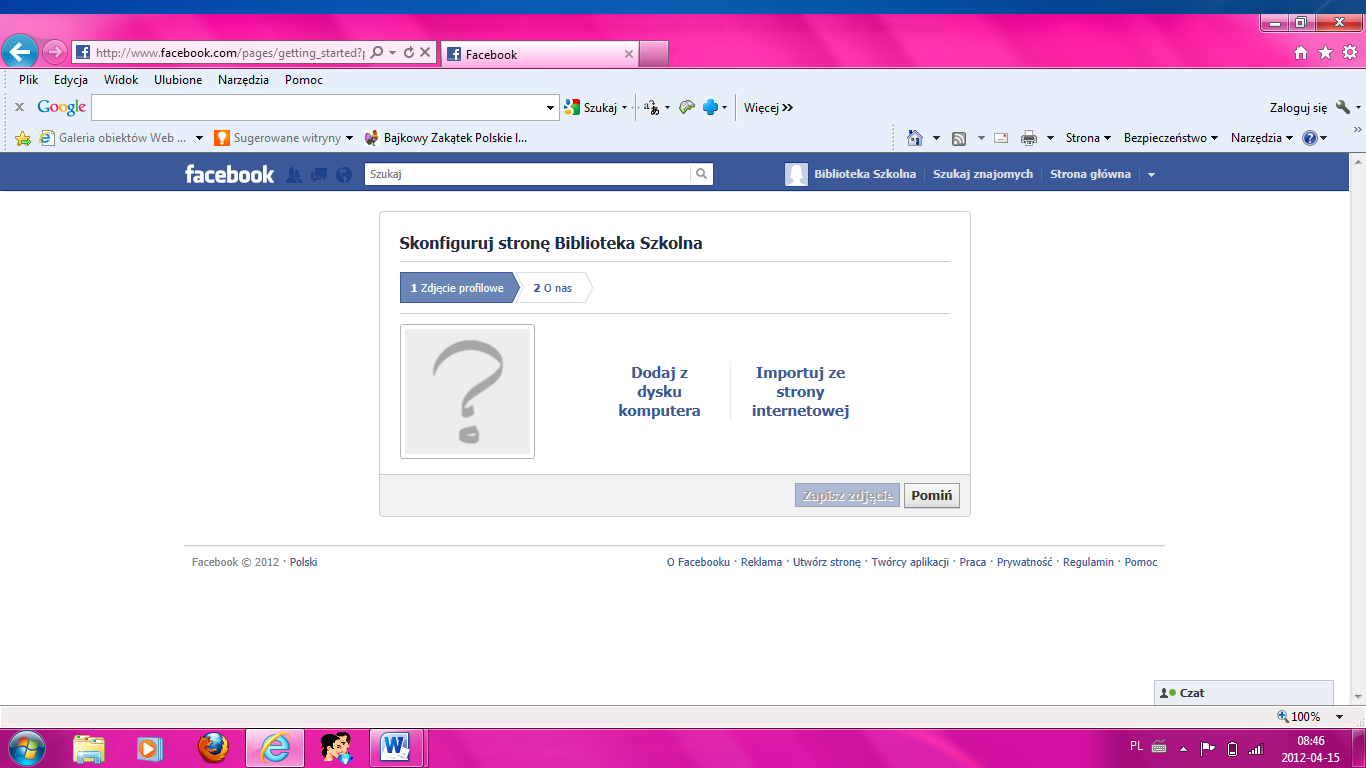Refresh the page using the reload icon
The height and width of the screenshot is (768, 1366).
[409, 52]
